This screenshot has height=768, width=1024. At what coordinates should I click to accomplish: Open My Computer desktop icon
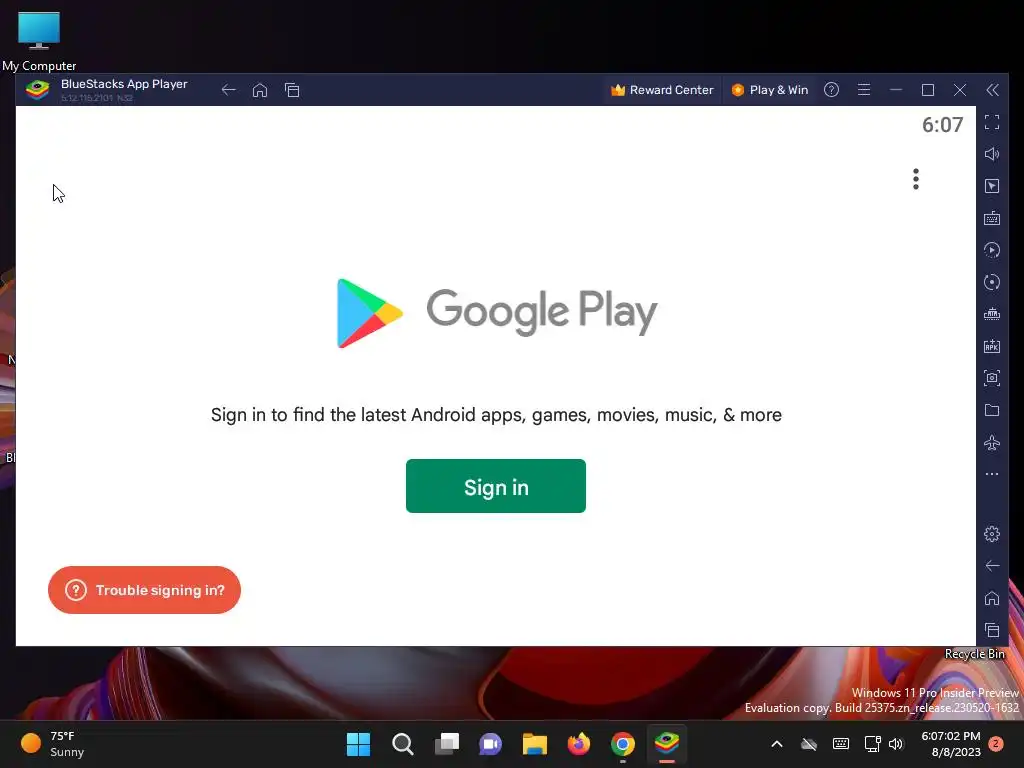coord(39,40)
